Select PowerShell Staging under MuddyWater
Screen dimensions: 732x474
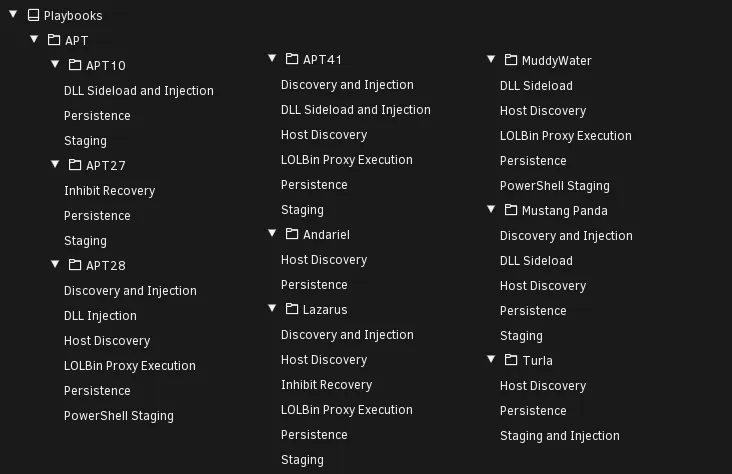(555, 186)
